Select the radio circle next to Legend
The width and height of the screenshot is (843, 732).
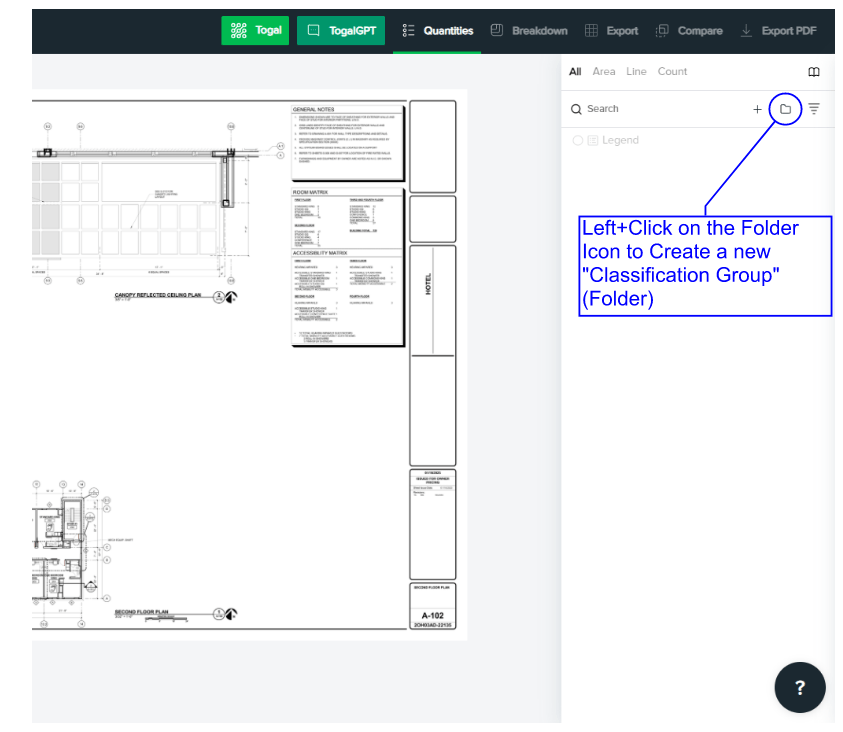577,140
